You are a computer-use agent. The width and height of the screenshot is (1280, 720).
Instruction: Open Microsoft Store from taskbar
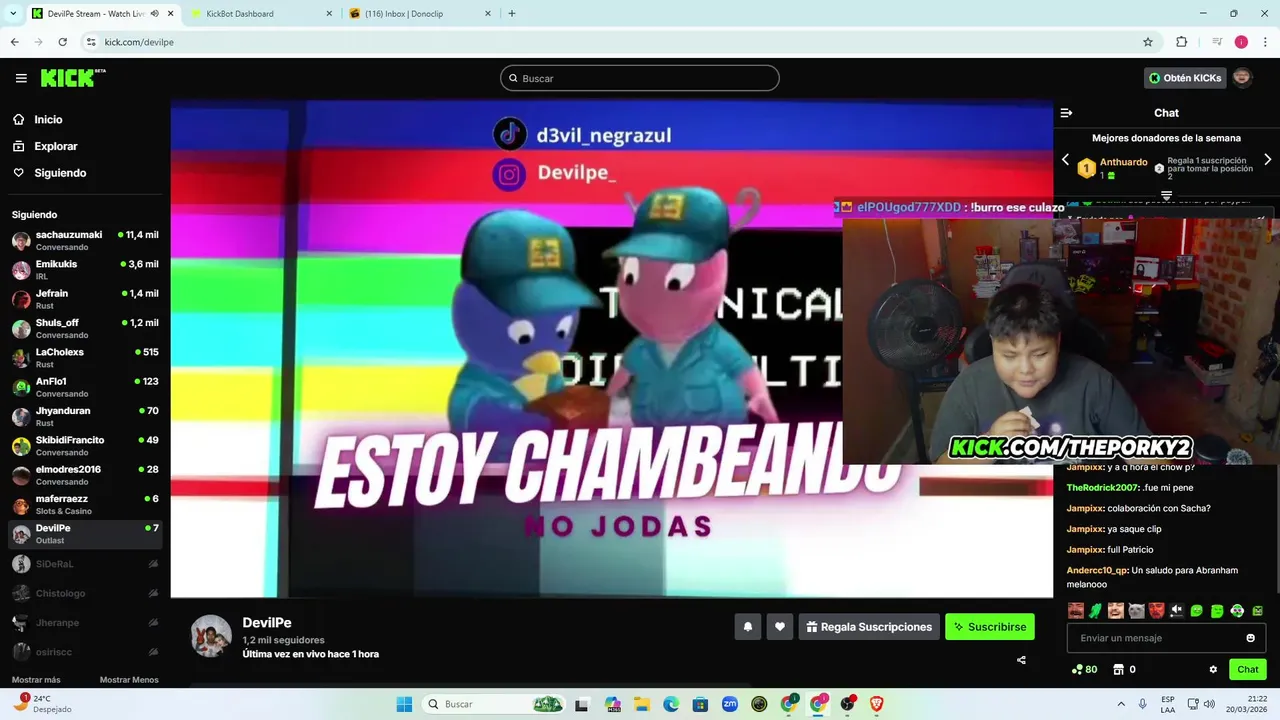701,704
